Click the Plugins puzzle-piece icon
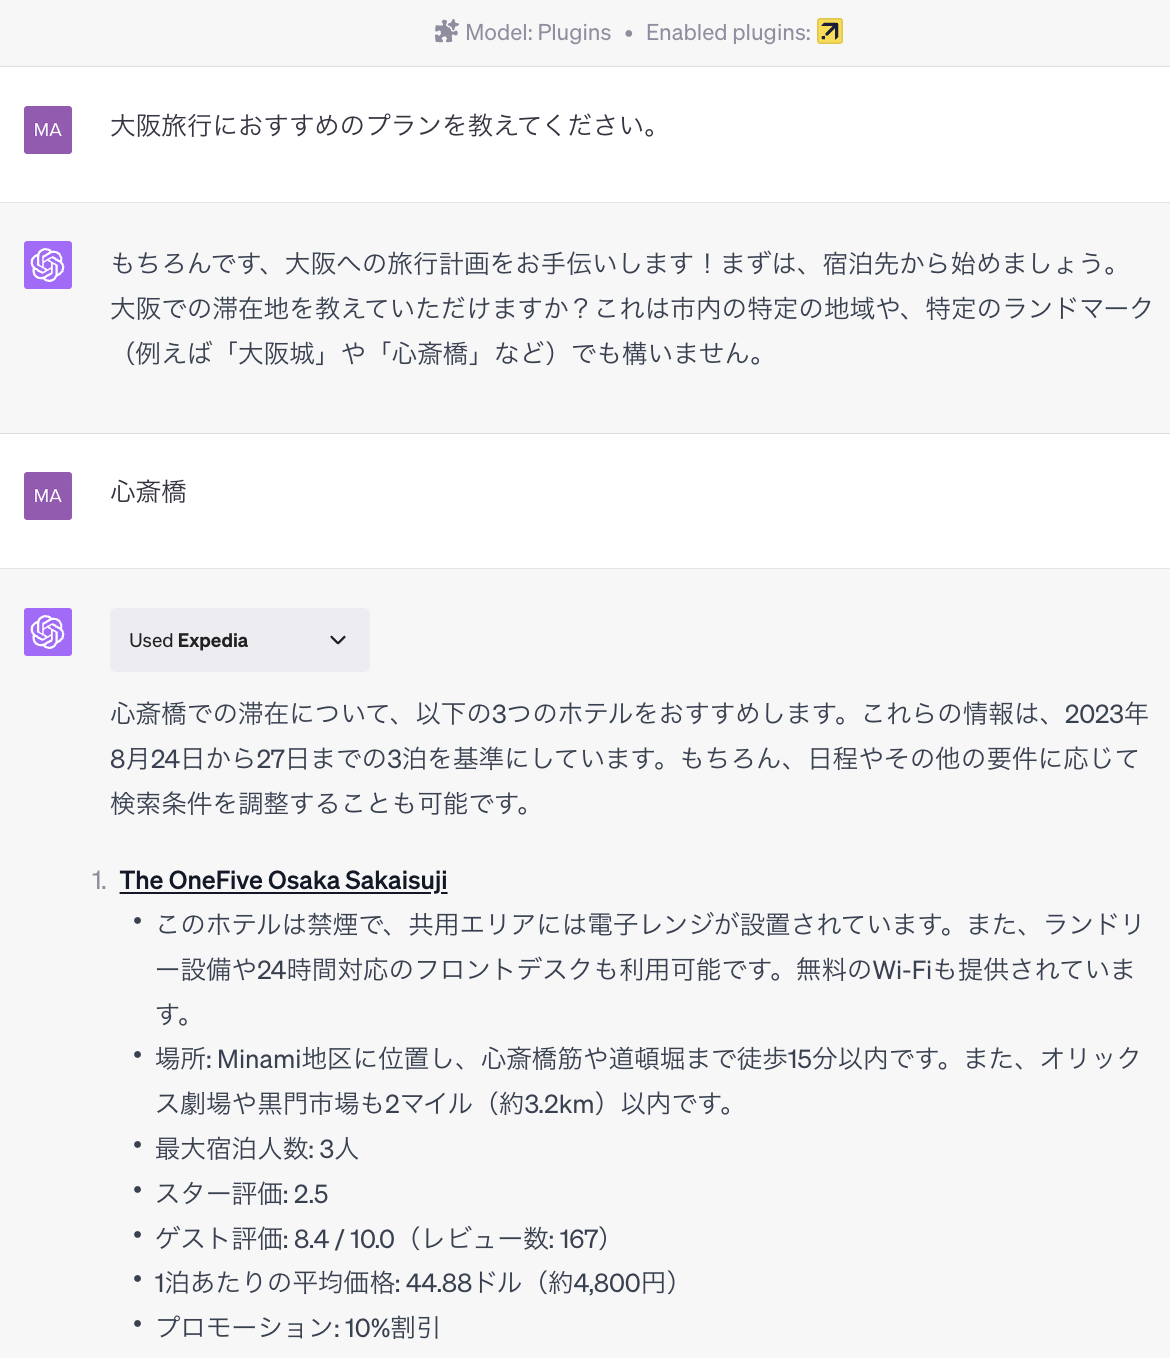1170x1358 pixels. [446, 32]
